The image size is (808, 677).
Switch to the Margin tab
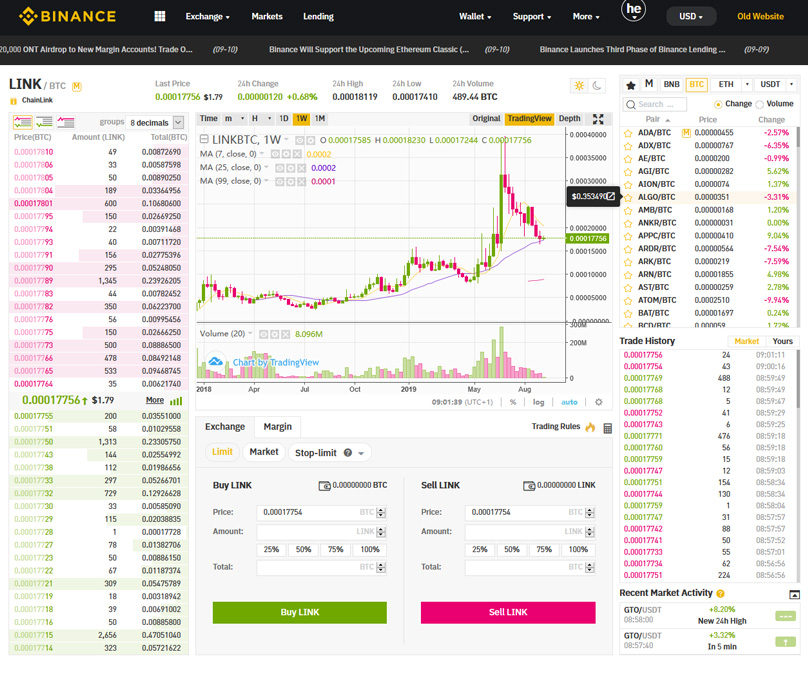point(277,427)
